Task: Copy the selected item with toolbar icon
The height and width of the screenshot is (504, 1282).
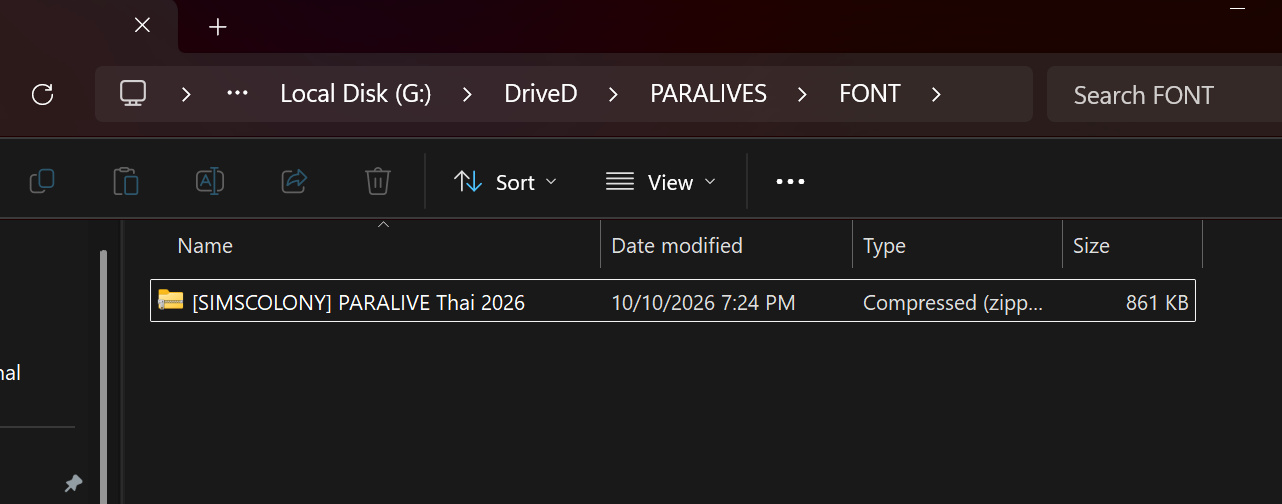Action: point(42,181)
